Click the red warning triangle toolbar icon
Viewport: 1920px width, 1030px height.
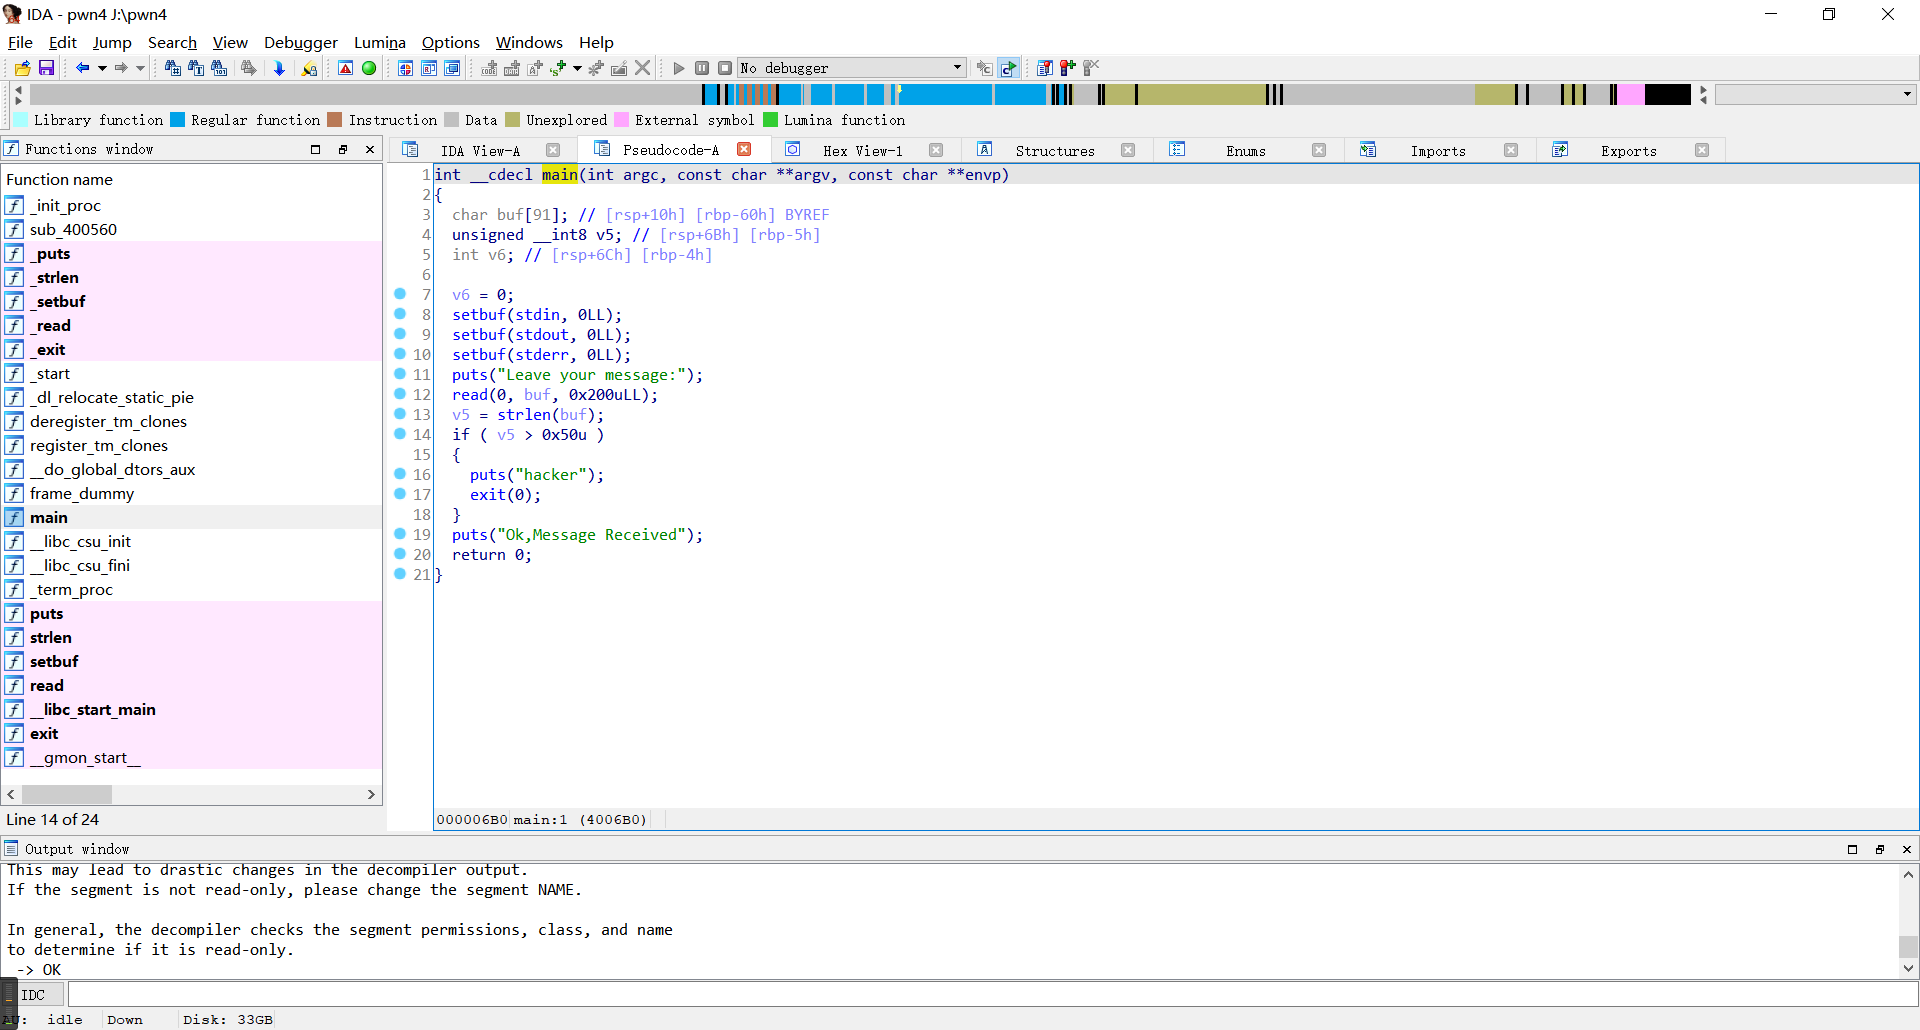[345, 68]
